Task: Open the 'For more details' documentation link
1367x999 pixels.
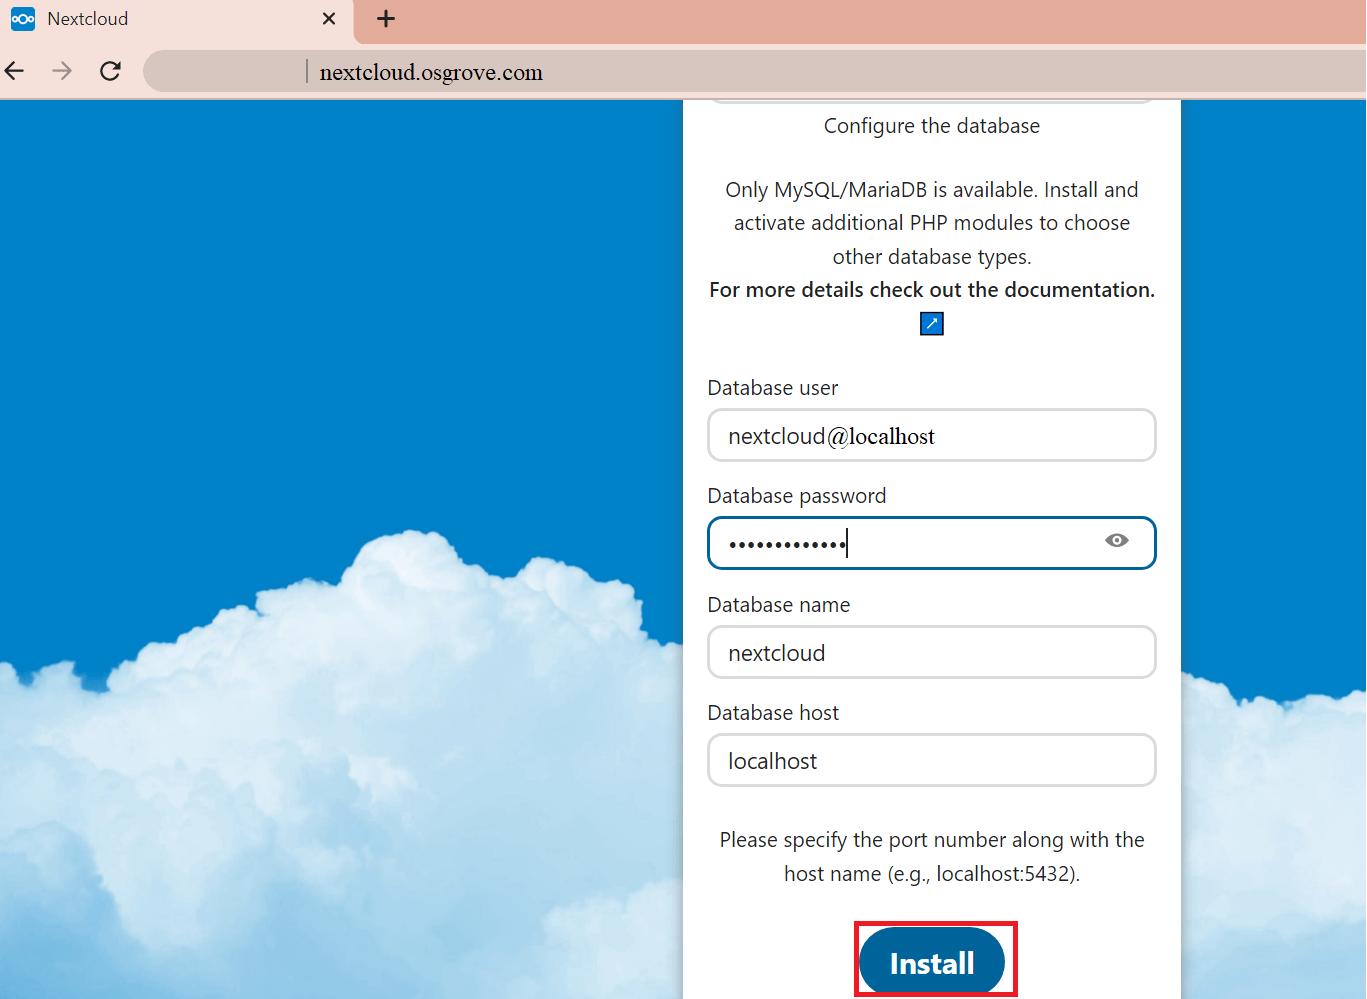Action: tap(931, 289)
